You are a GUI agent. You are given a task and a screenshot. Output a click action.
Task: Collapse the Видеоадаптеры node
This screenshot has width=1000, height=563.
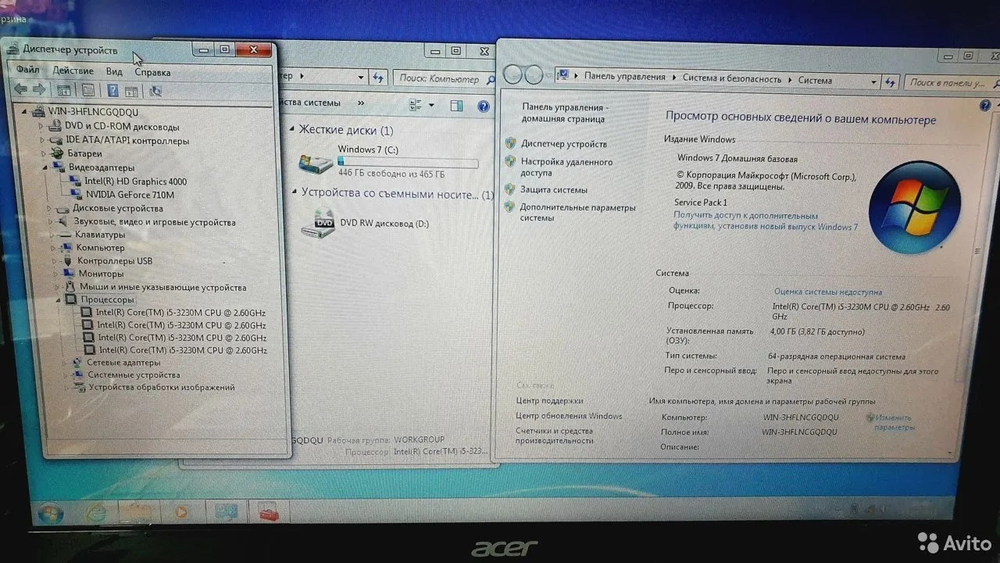tap(45, 167)
